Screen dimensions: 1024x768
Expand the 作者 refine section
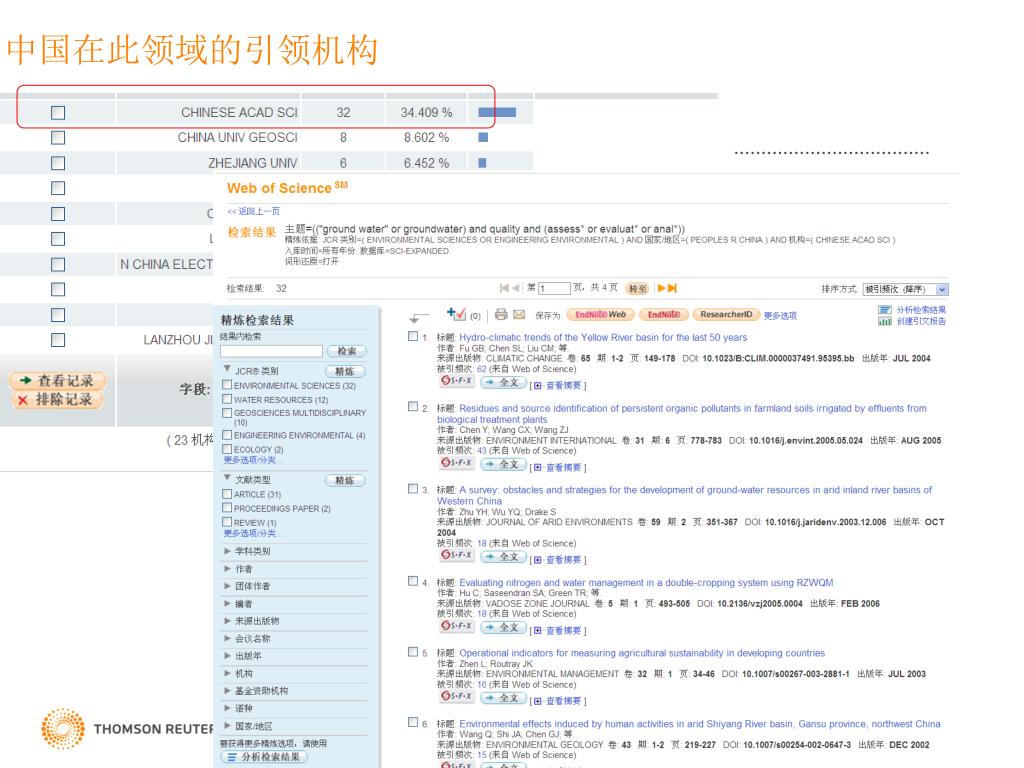pyautogui.click(x=227, y=569)
